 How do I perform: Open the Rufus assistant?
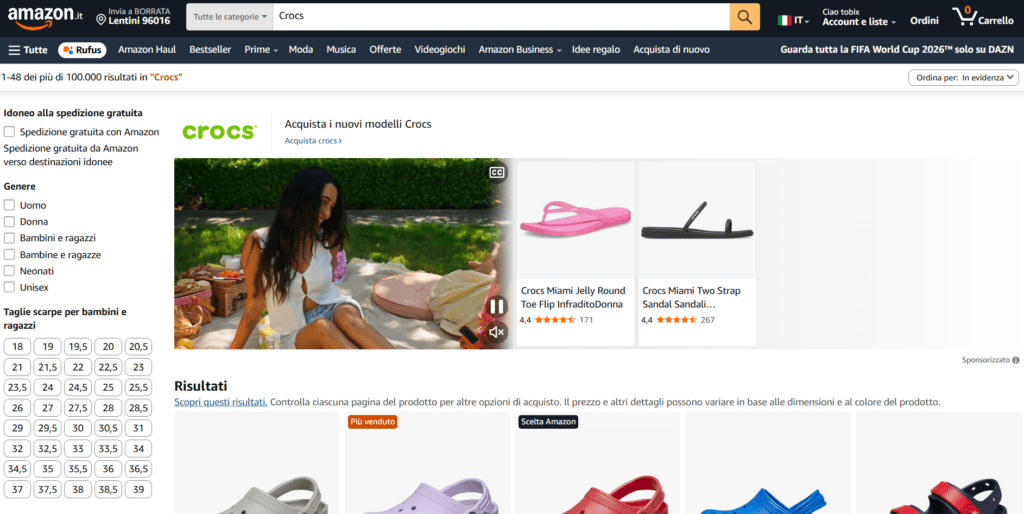click(x=82, y=50)
